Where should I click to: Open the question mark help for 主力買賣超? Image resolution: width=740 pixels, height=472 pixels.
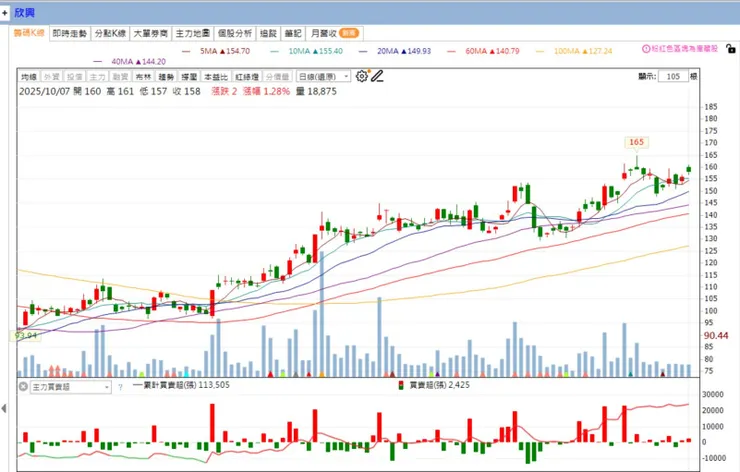pos(120,387)
